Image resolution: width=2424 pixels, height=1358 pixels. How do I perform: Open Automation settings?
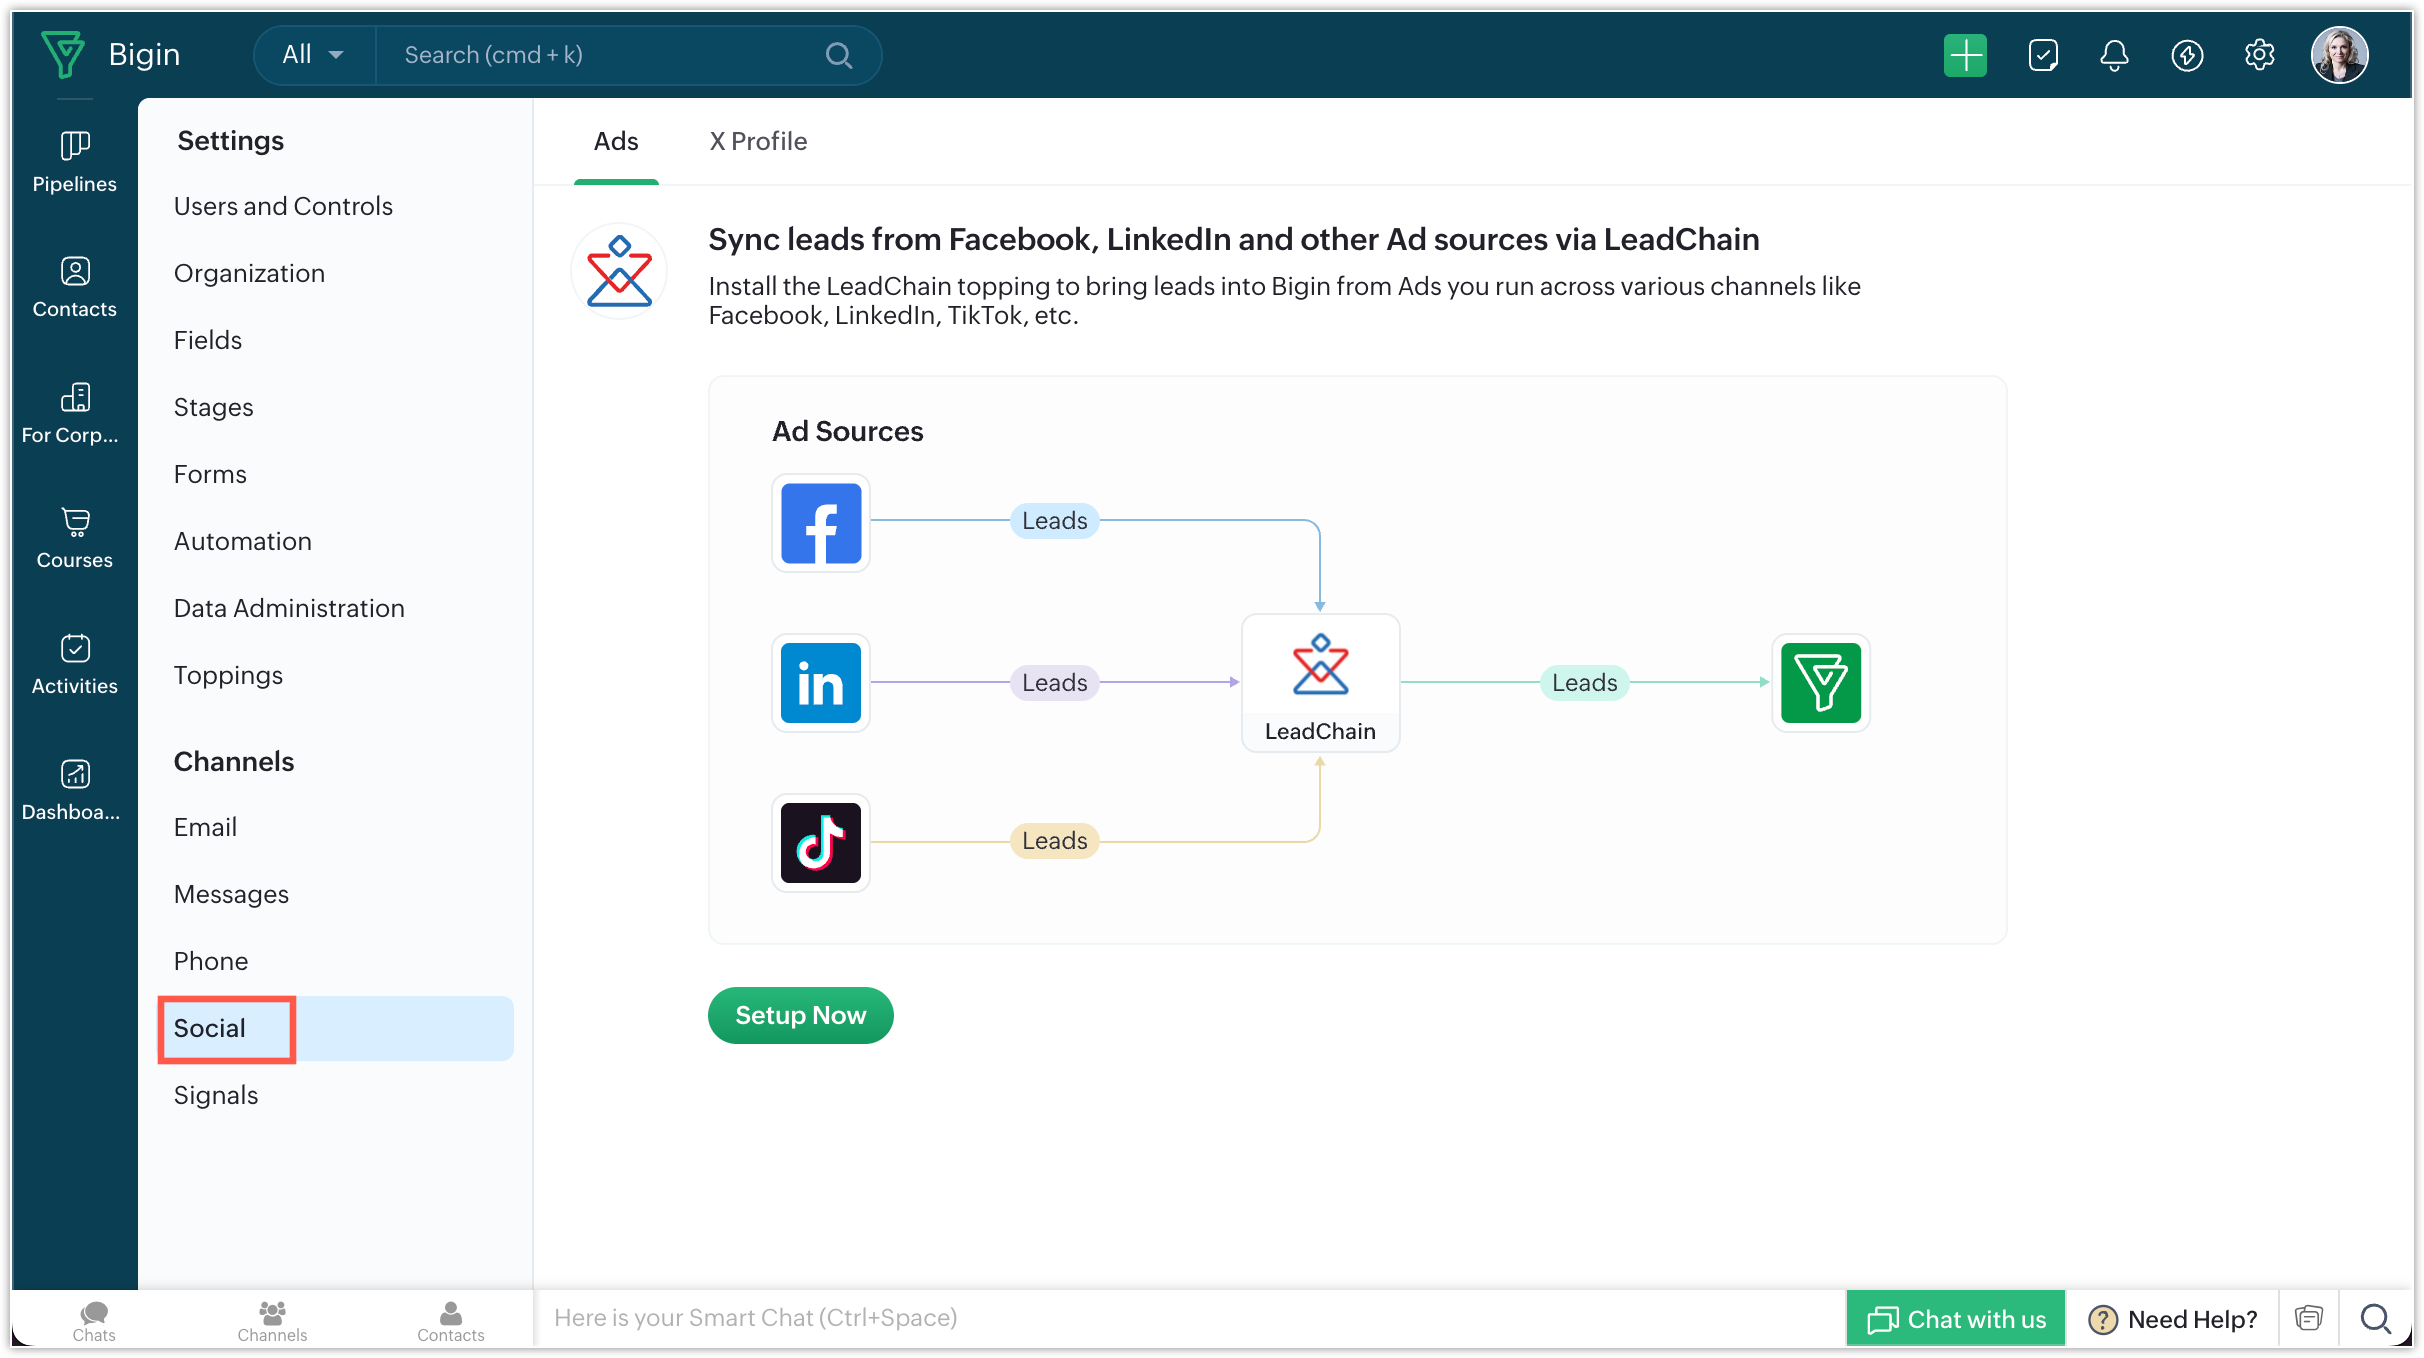tap(243, 541)
